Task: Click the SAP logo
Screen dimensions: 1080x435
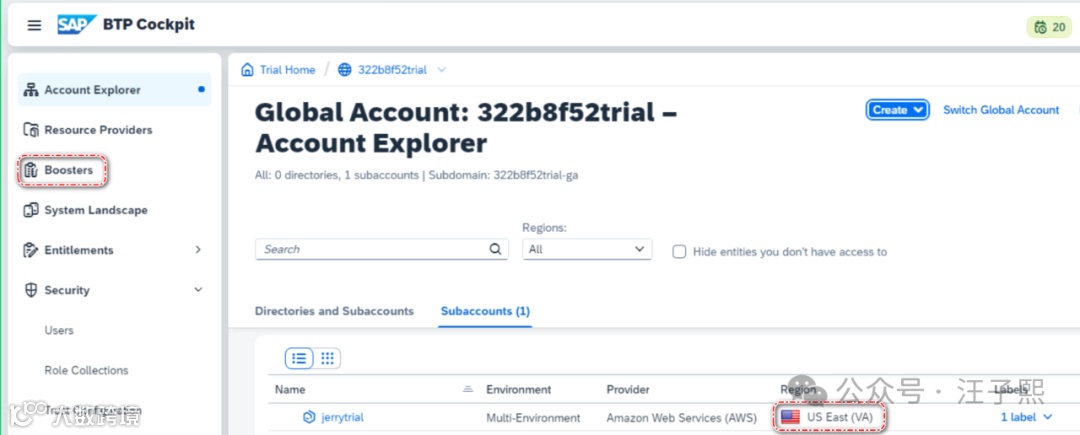Action: pos(76,25)
